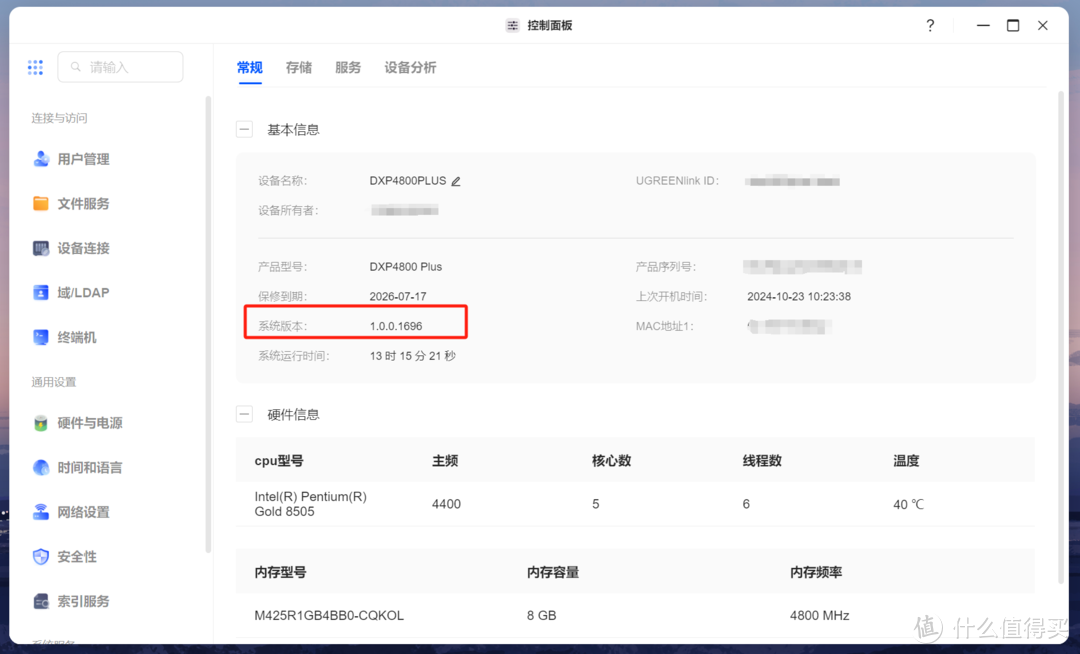Viewport: 1080px width, 654px height.
Task: Switch to the 存储 (Storage) tab
Action: [298, 67]
